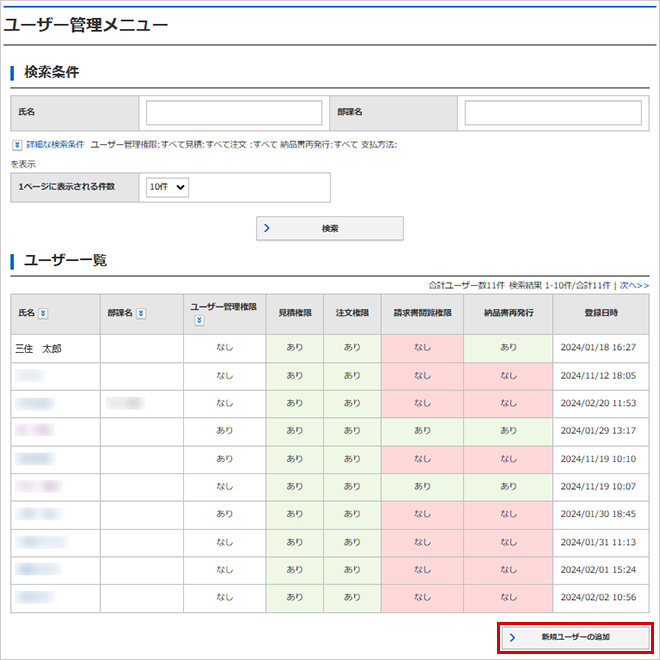
Task: Click the 検索条件 section heading
Action: (x=51, y=72)
